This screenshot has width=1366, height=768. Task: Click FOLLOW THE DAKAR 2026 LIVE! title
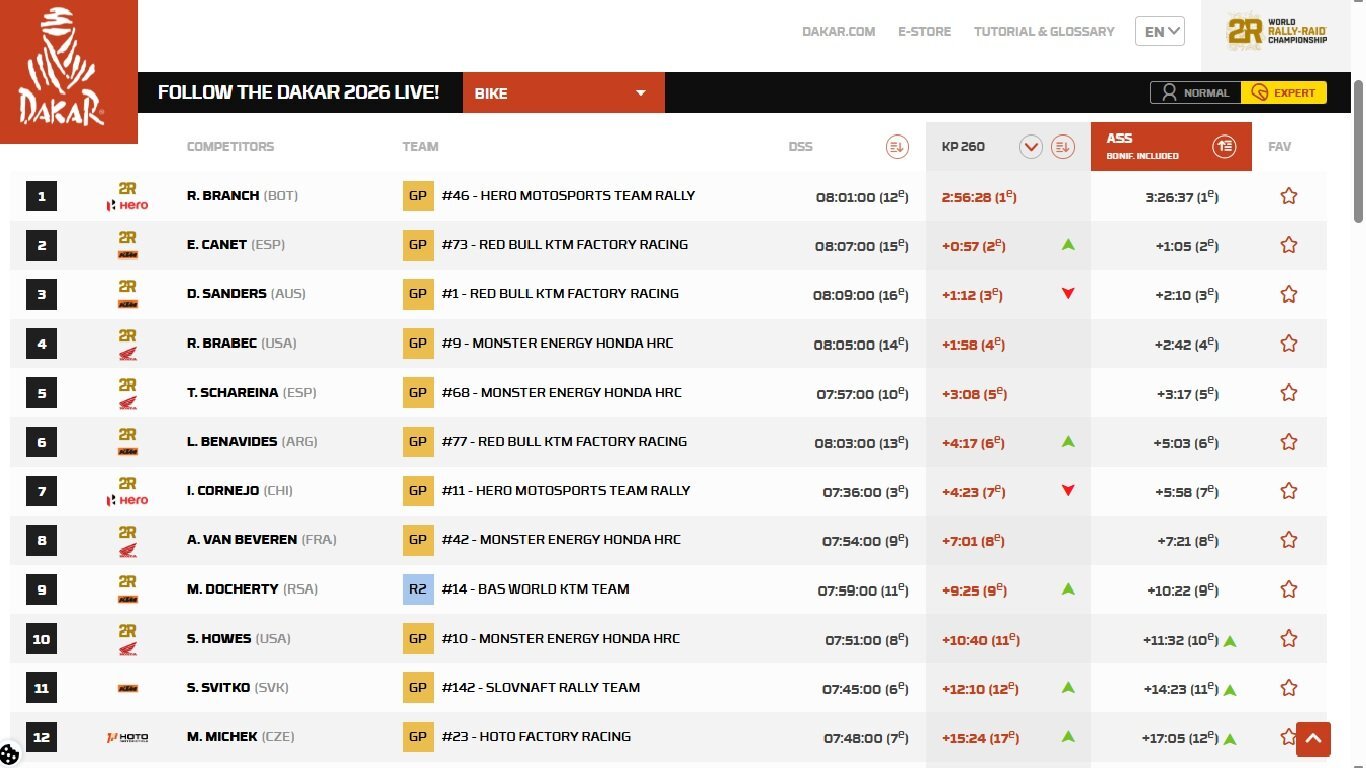(298, 93)
